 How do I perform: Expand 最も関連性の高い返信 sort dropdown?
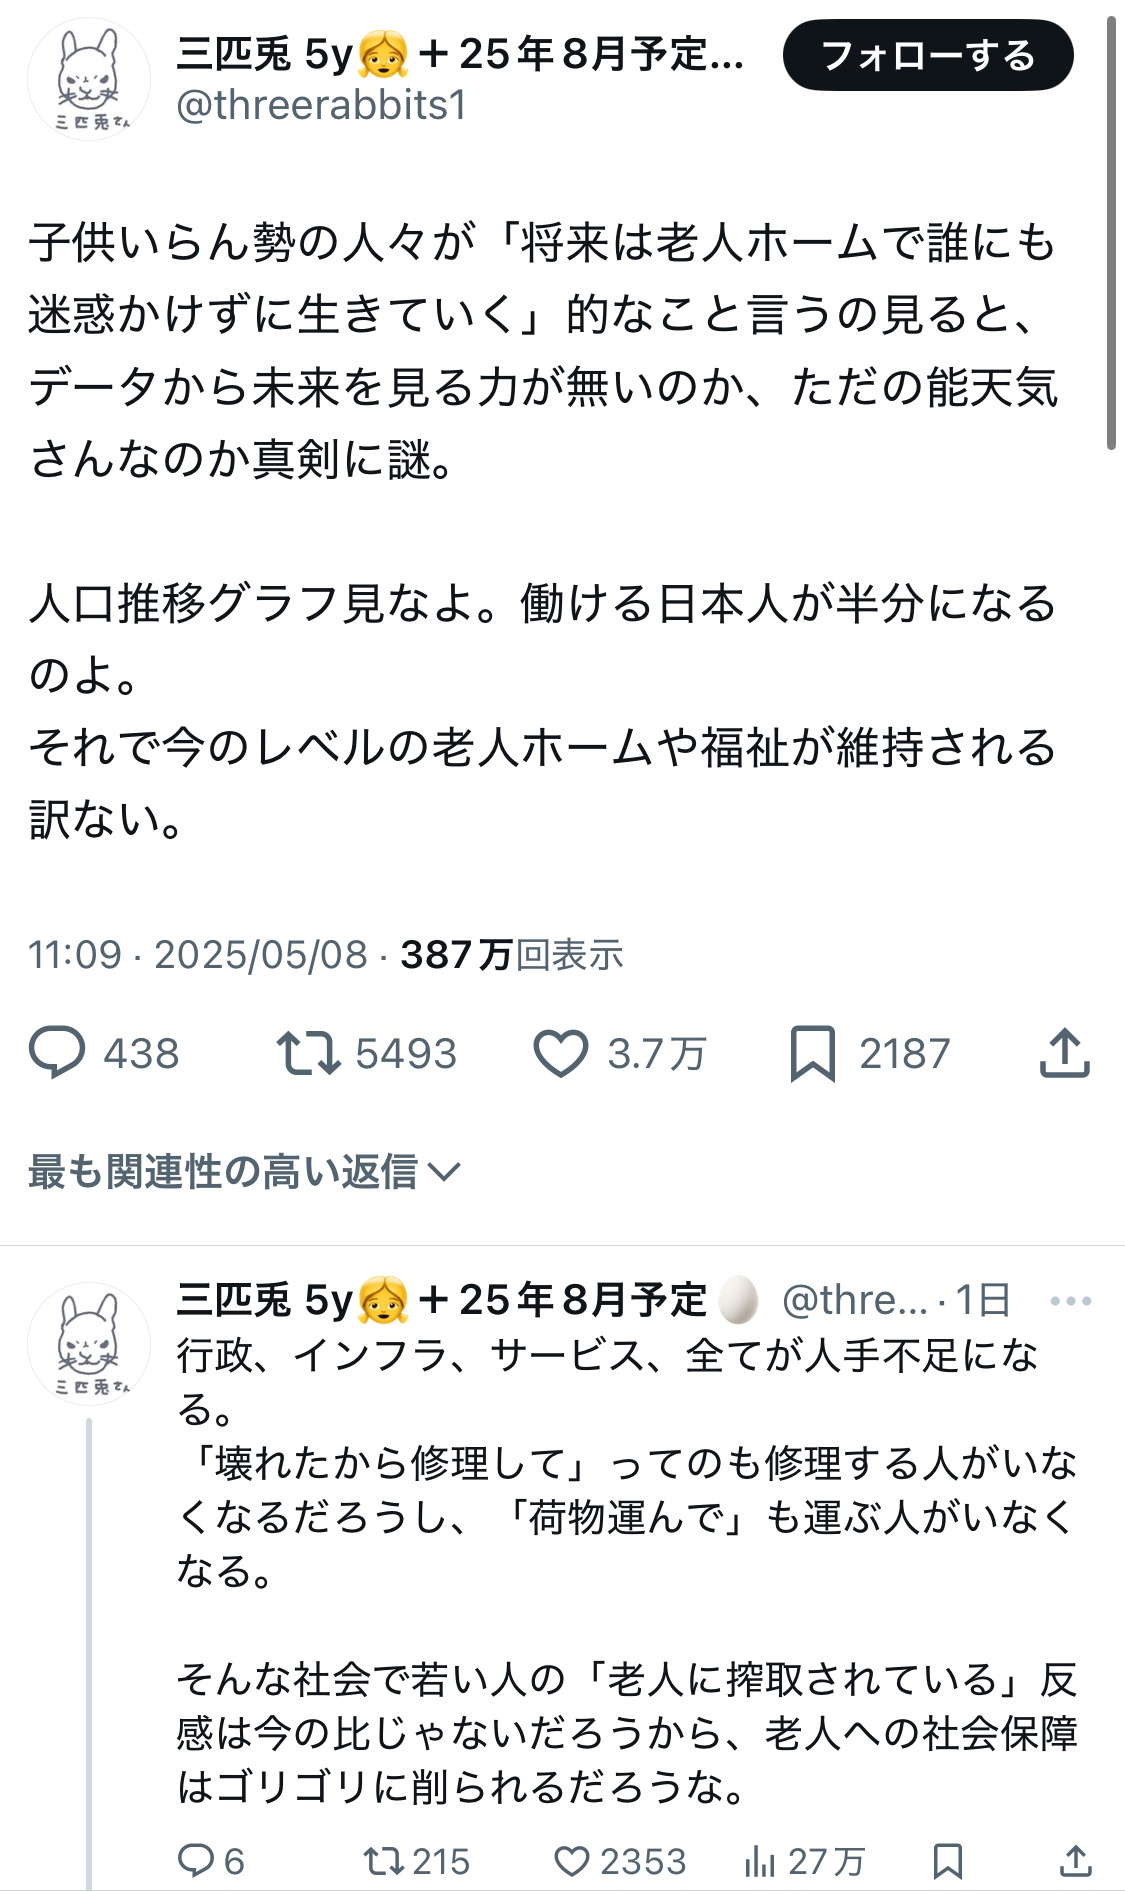coord(244,1171)
